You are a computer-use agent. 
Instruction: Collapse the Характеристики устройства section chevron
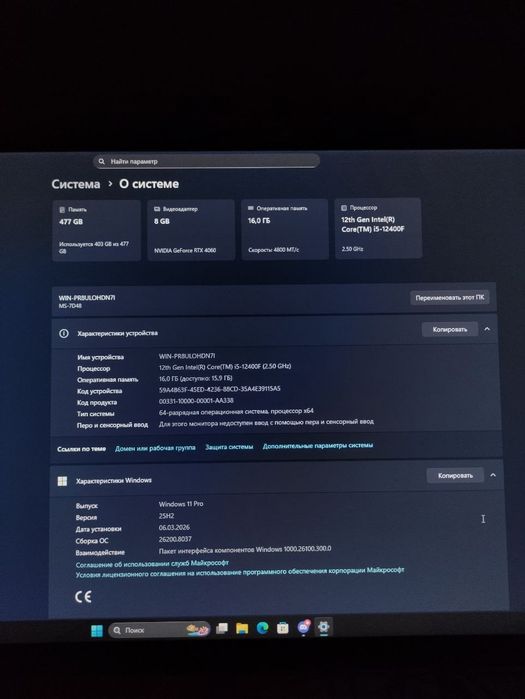point(487,329)
